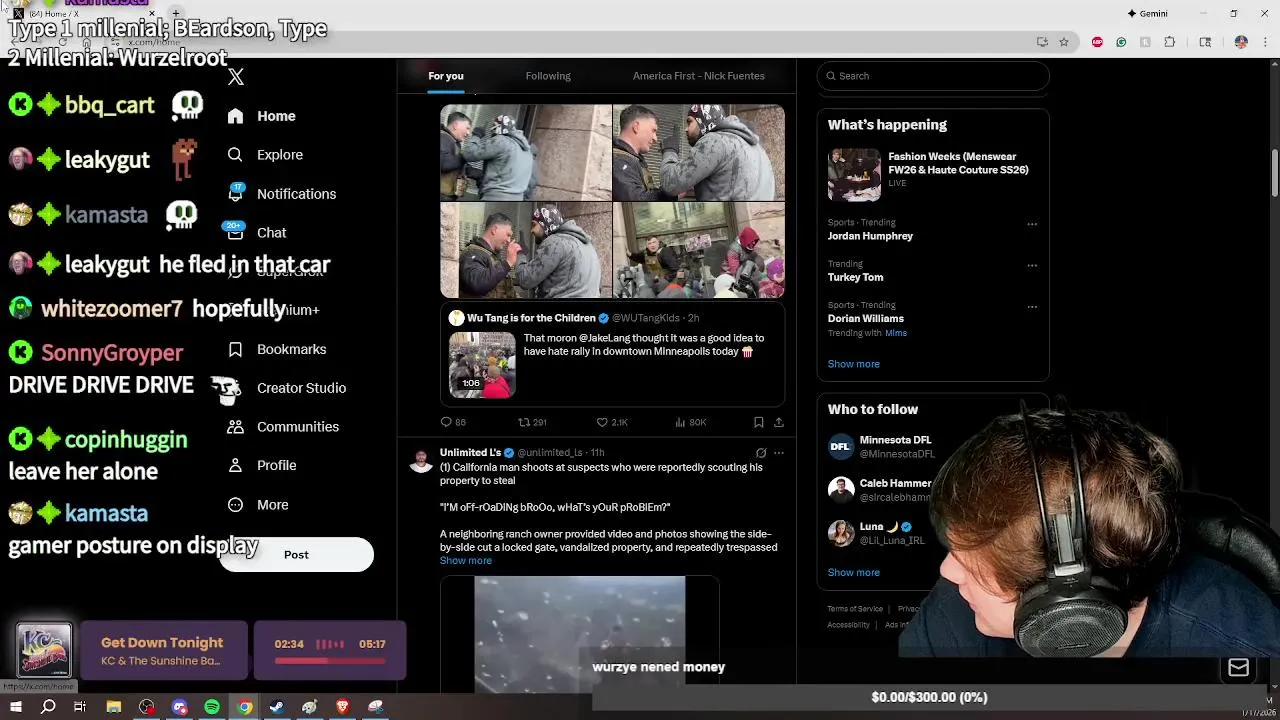Click the install app icon in address bar

[x=1042, y=42]
